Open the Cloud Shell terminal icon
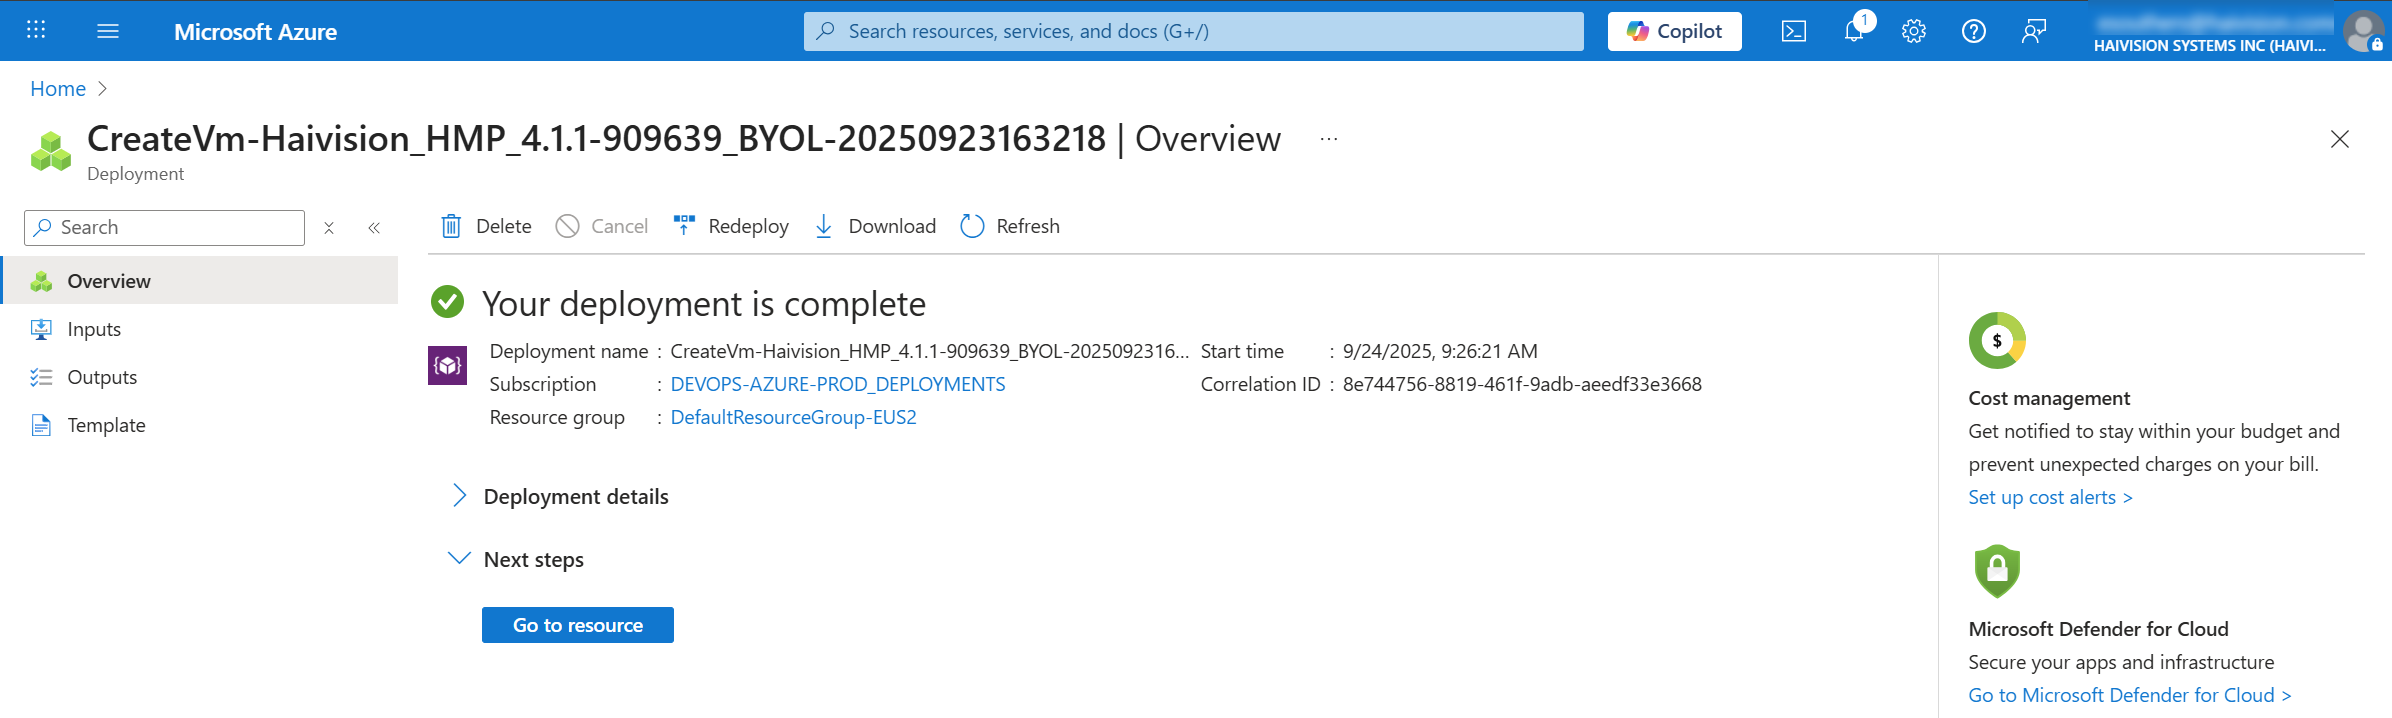 [x=1793, y=31]
